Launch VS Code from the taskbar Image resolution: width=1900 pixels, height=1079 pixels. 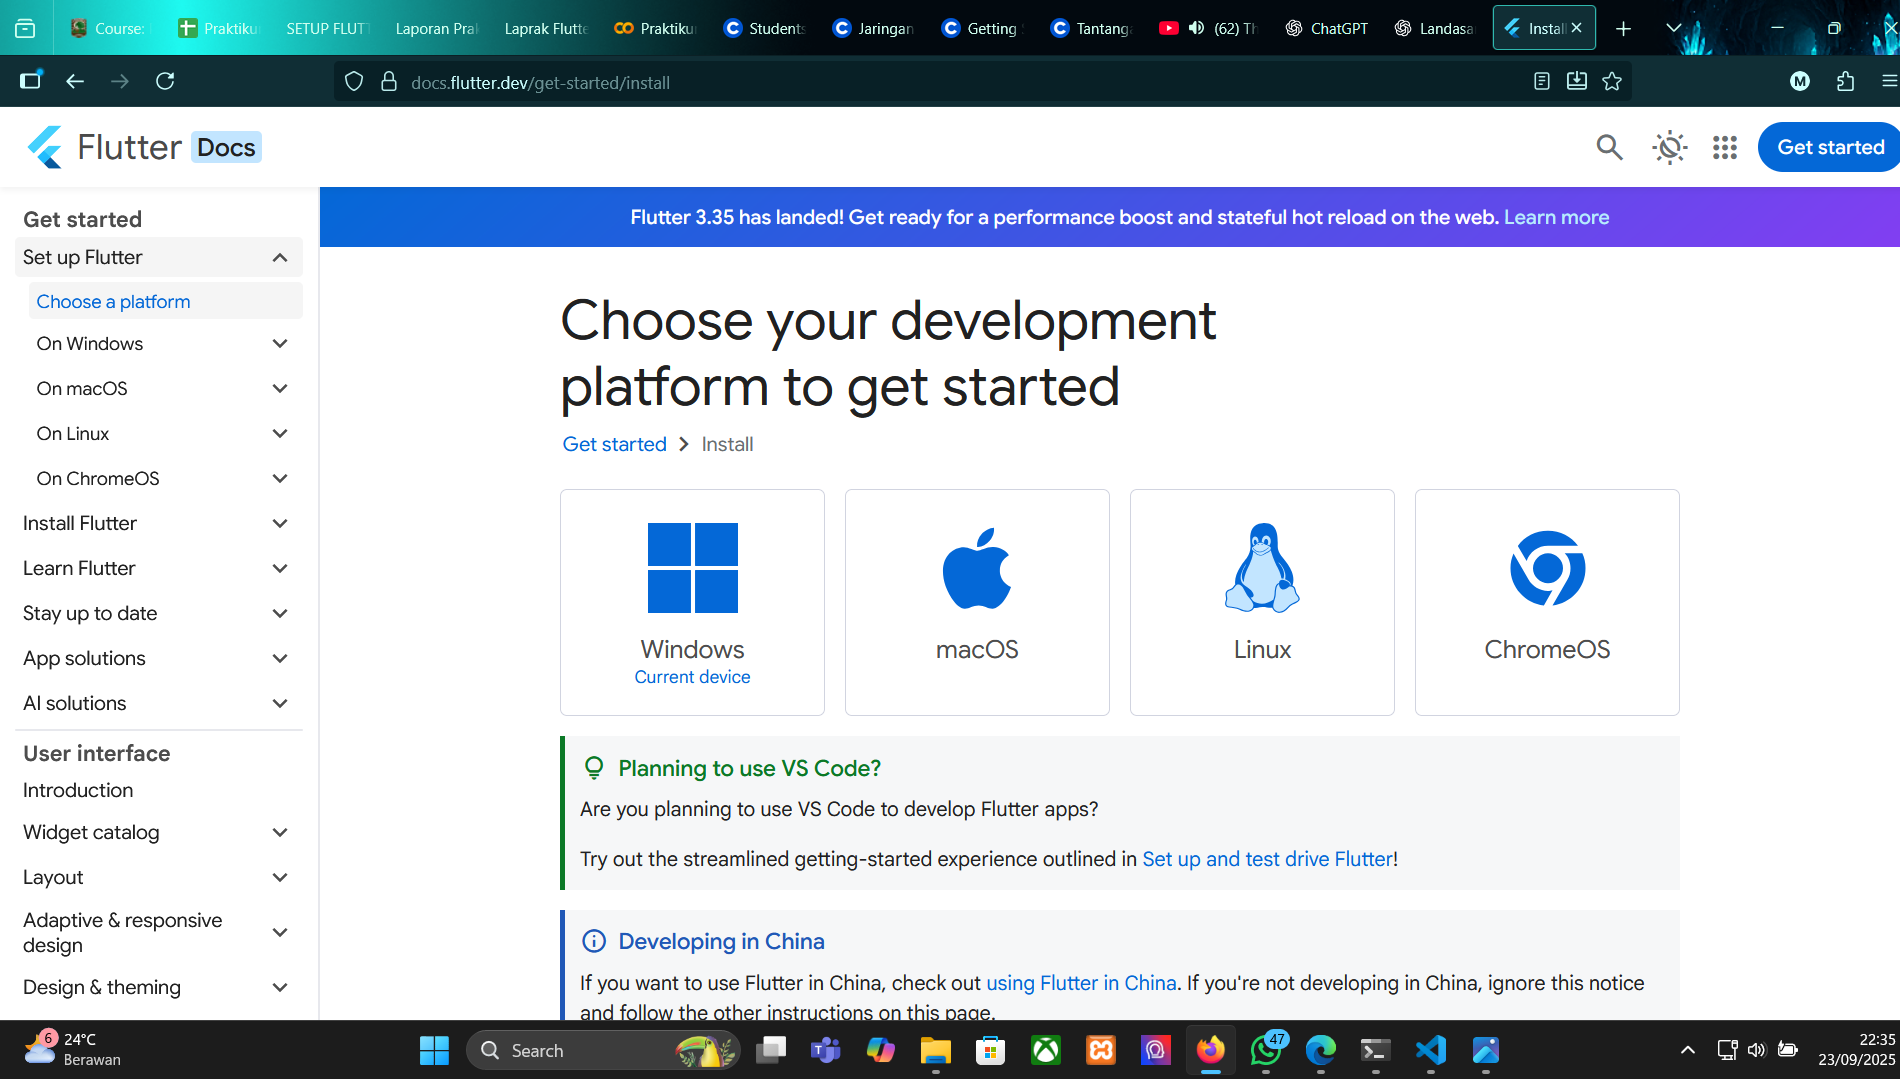point(1430,1051)
